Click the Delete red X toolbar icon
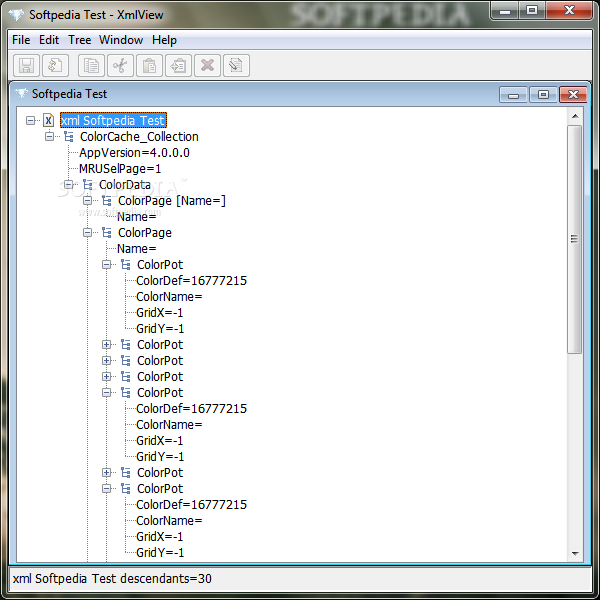This screenshot has height=600, width=600. 207,65
